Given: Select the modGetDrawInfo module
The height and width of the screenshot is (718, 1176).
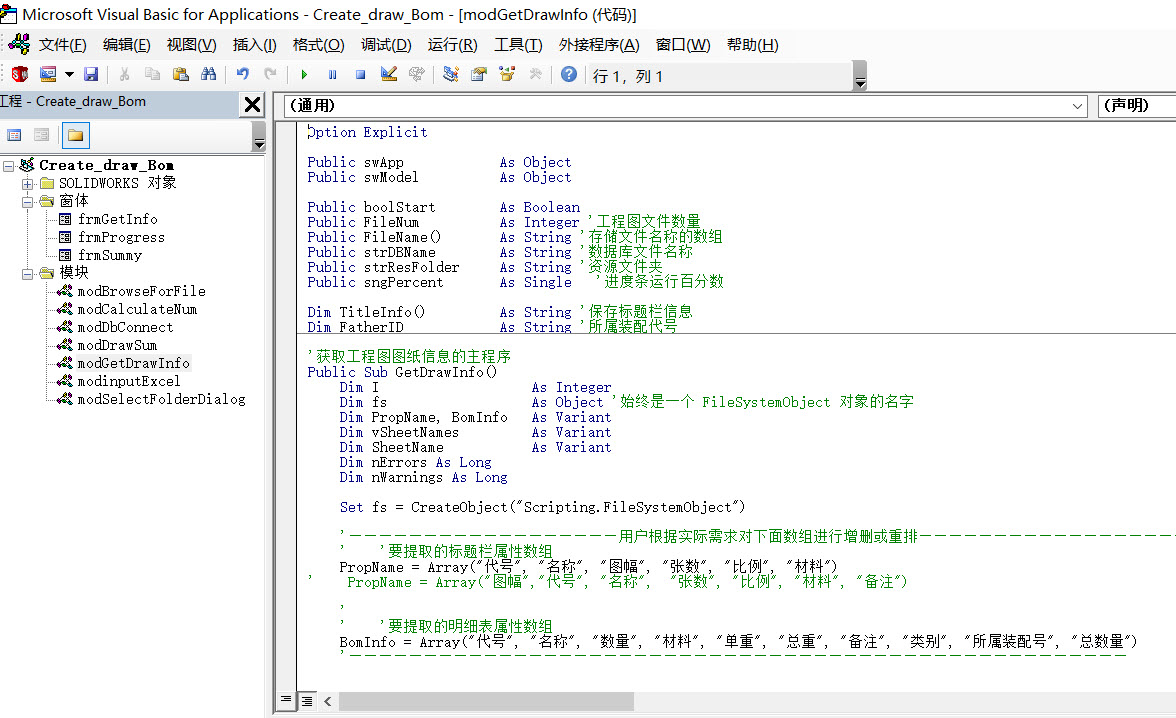Looking at the screenshot, I should click(134, 363).
